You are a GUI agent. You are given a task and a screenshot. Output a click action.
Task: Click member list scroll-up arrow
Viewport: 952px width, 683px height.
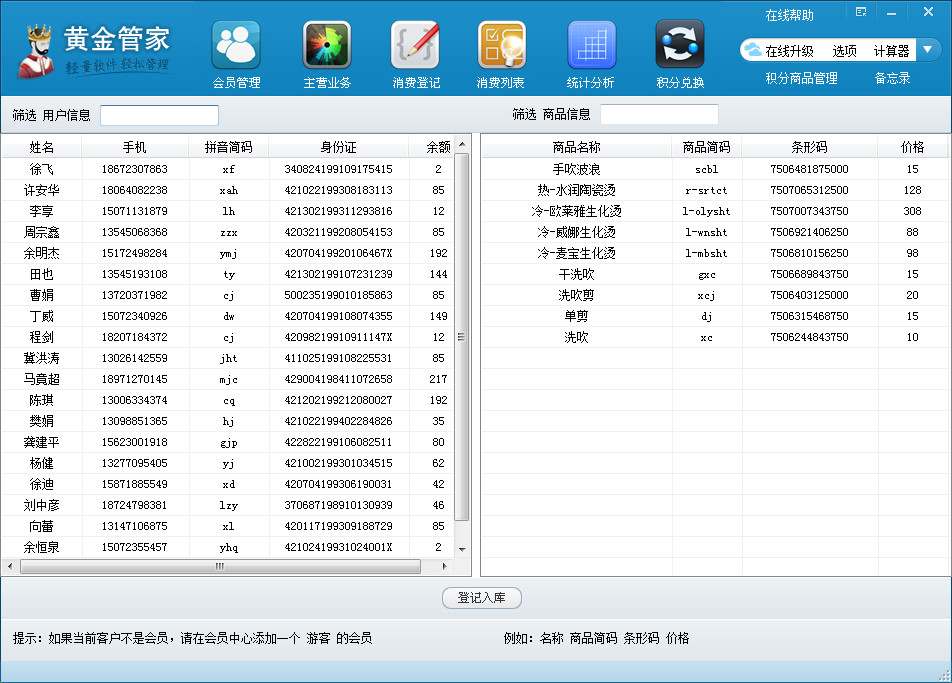point(462,144)
